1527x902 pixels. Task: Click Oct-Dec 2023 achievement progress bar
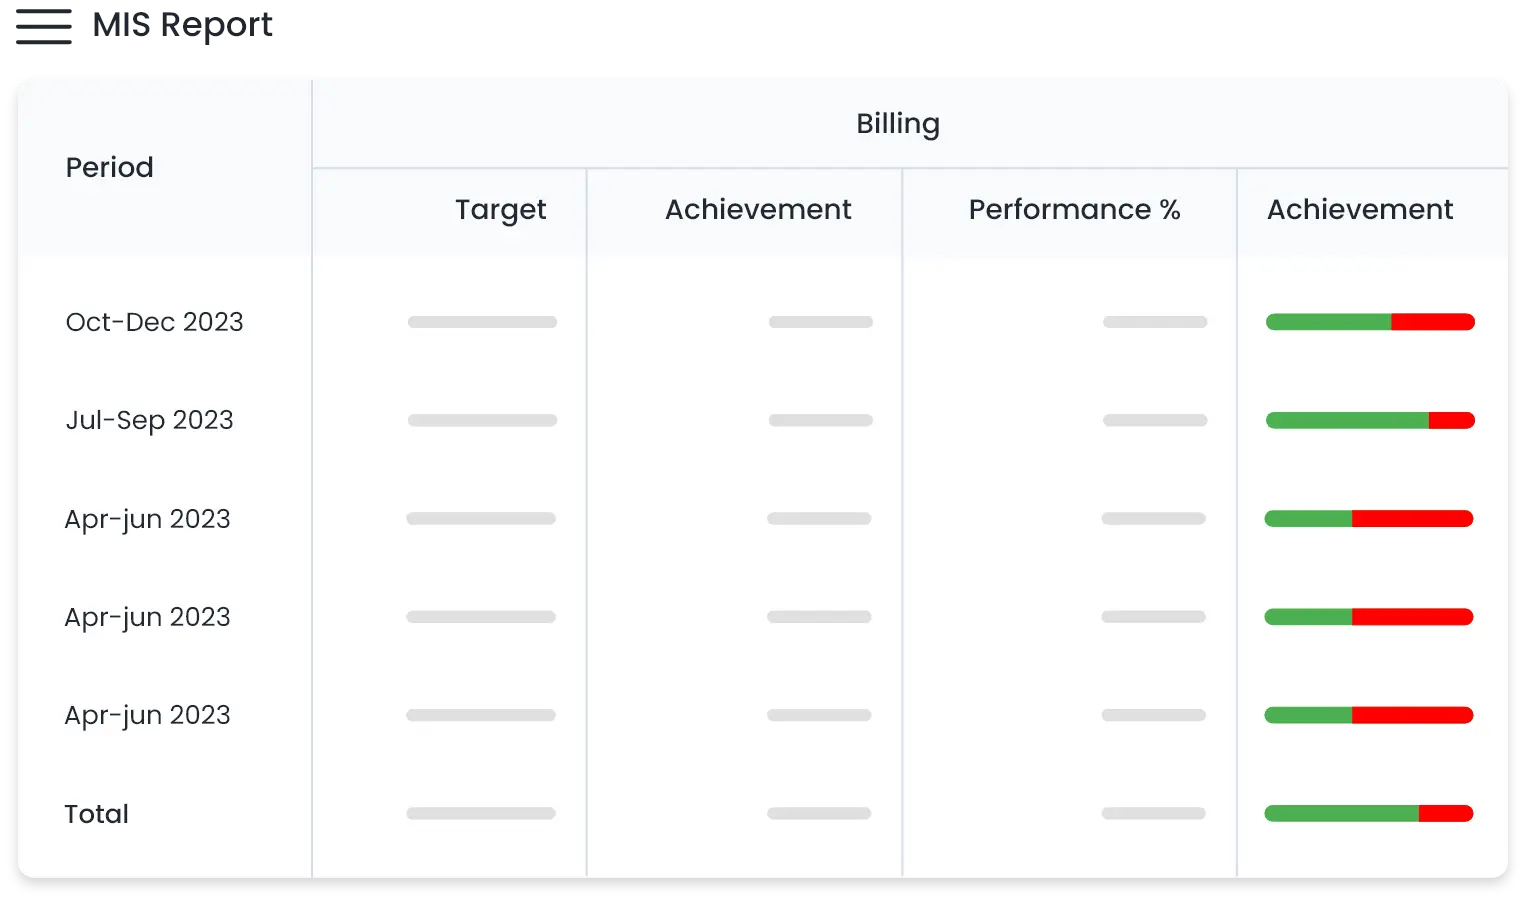tap(1370, 322)
